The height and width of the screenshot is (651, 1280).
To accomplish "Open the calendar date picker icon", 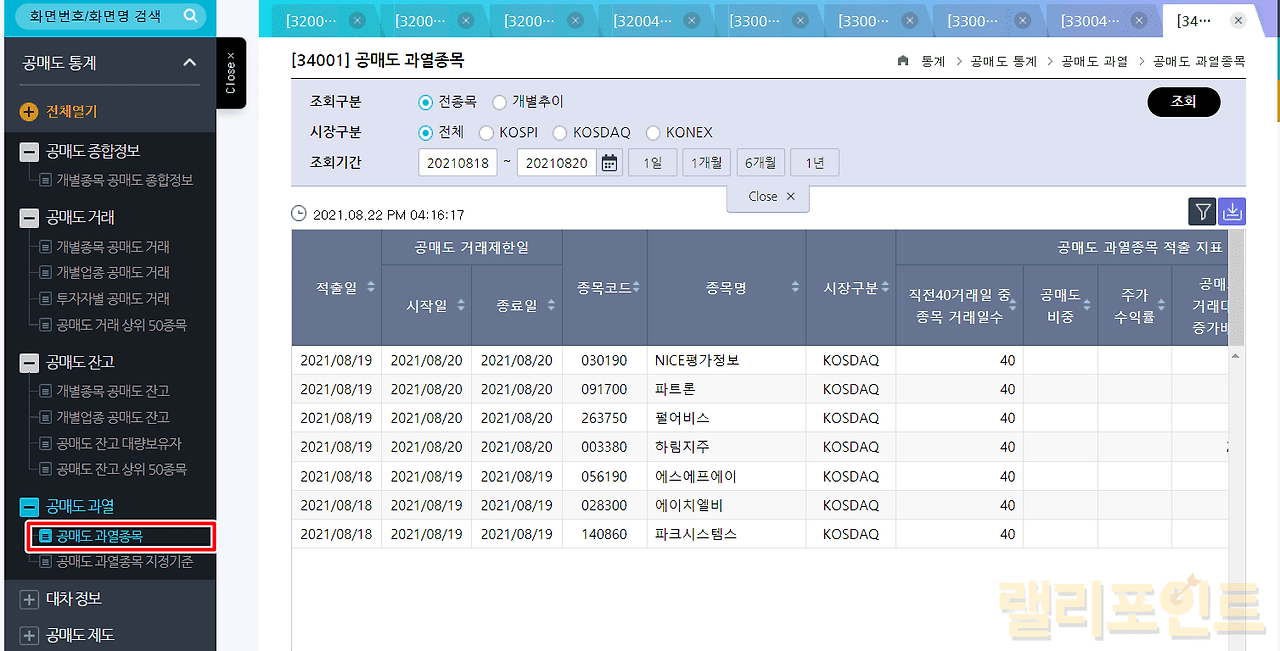I will click(610, 163).
